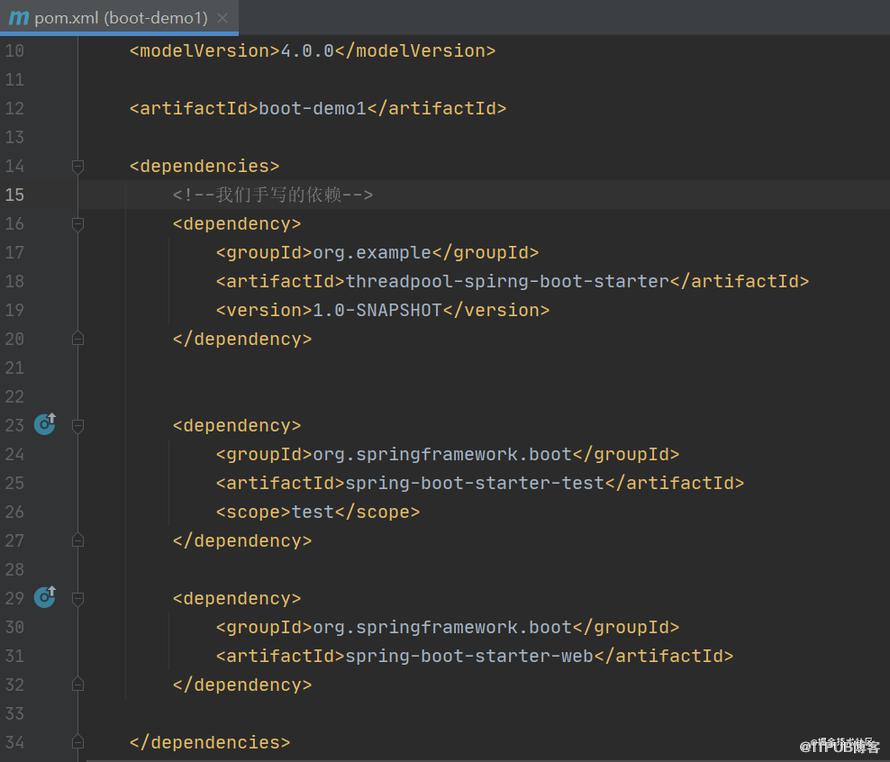Click line number 25 in the gutter
This screenshot has height=762, width=890.
coord(15,483)
